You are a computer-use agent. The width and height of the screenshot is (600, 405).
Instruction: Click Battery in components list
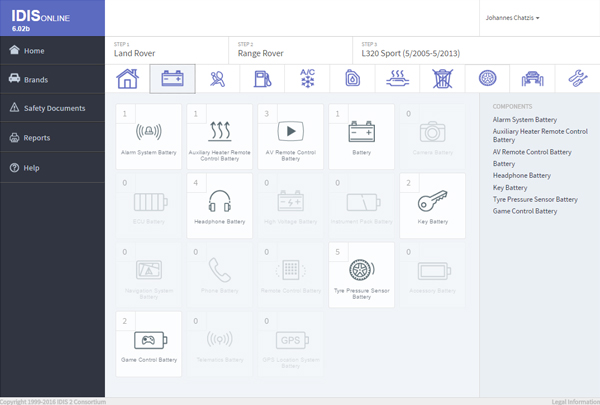tap(504, 164)
